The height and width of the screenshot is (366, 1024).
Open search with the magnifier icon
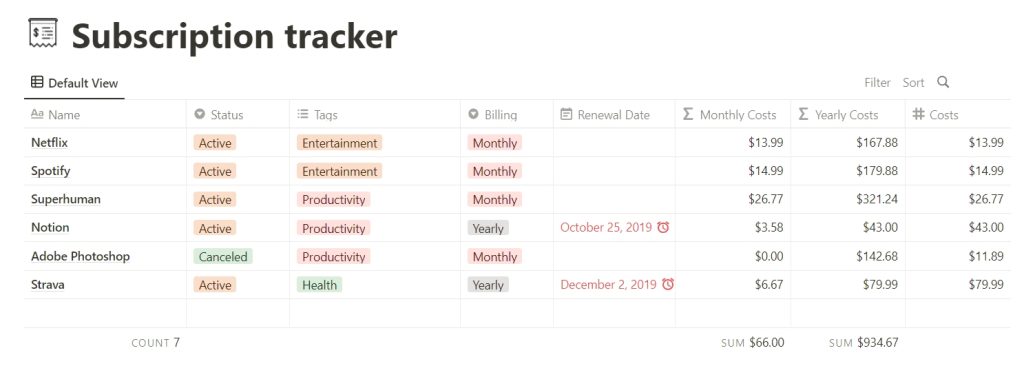pyautogui.click(x=943, y=82)
